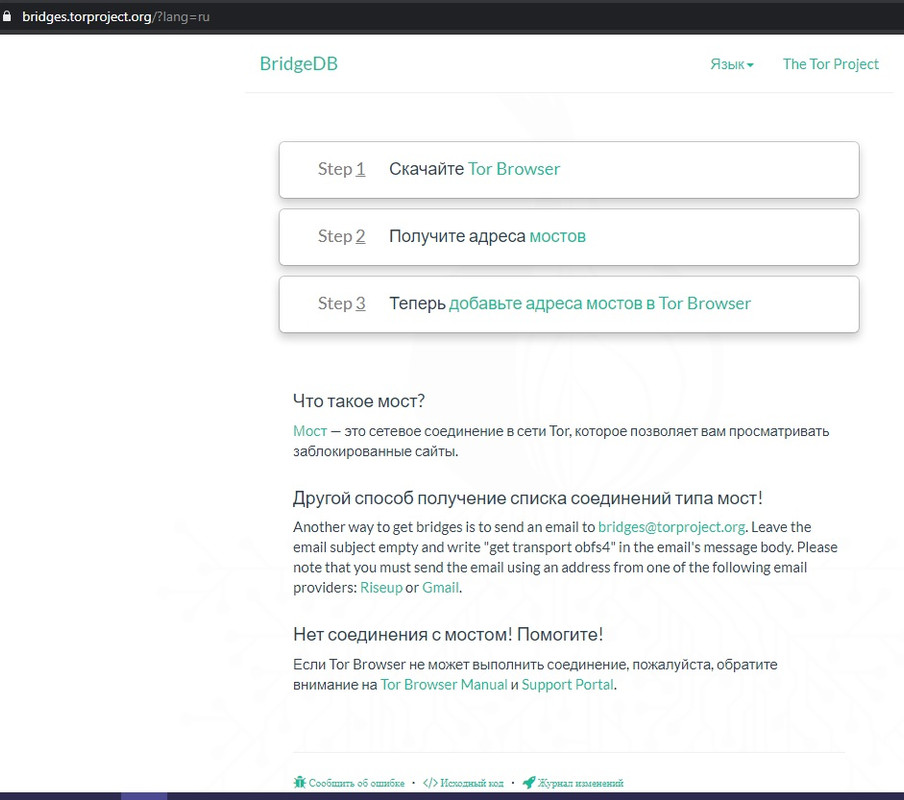Image resolution: width=904 pixels, height=800 pixels.
Task: Click the padlock icon in address bar
Action: (x=7, y=16)
